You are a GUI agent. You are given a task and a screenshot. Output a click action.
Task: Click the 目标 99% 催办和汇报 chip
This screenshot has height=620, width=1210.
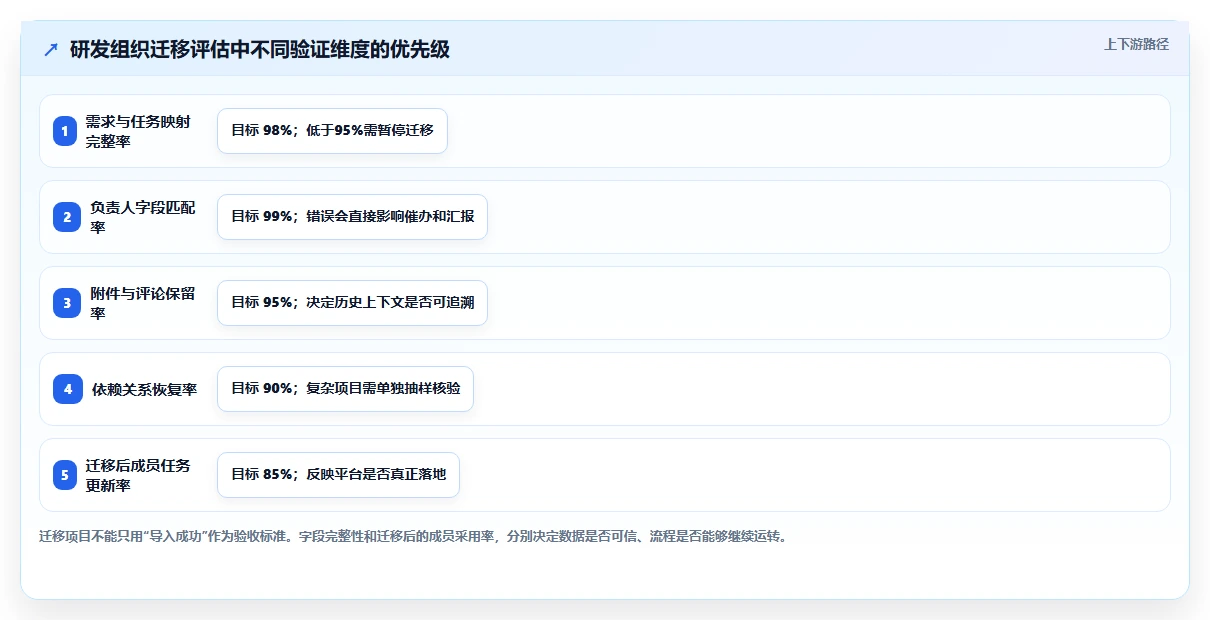coord(352,217)
